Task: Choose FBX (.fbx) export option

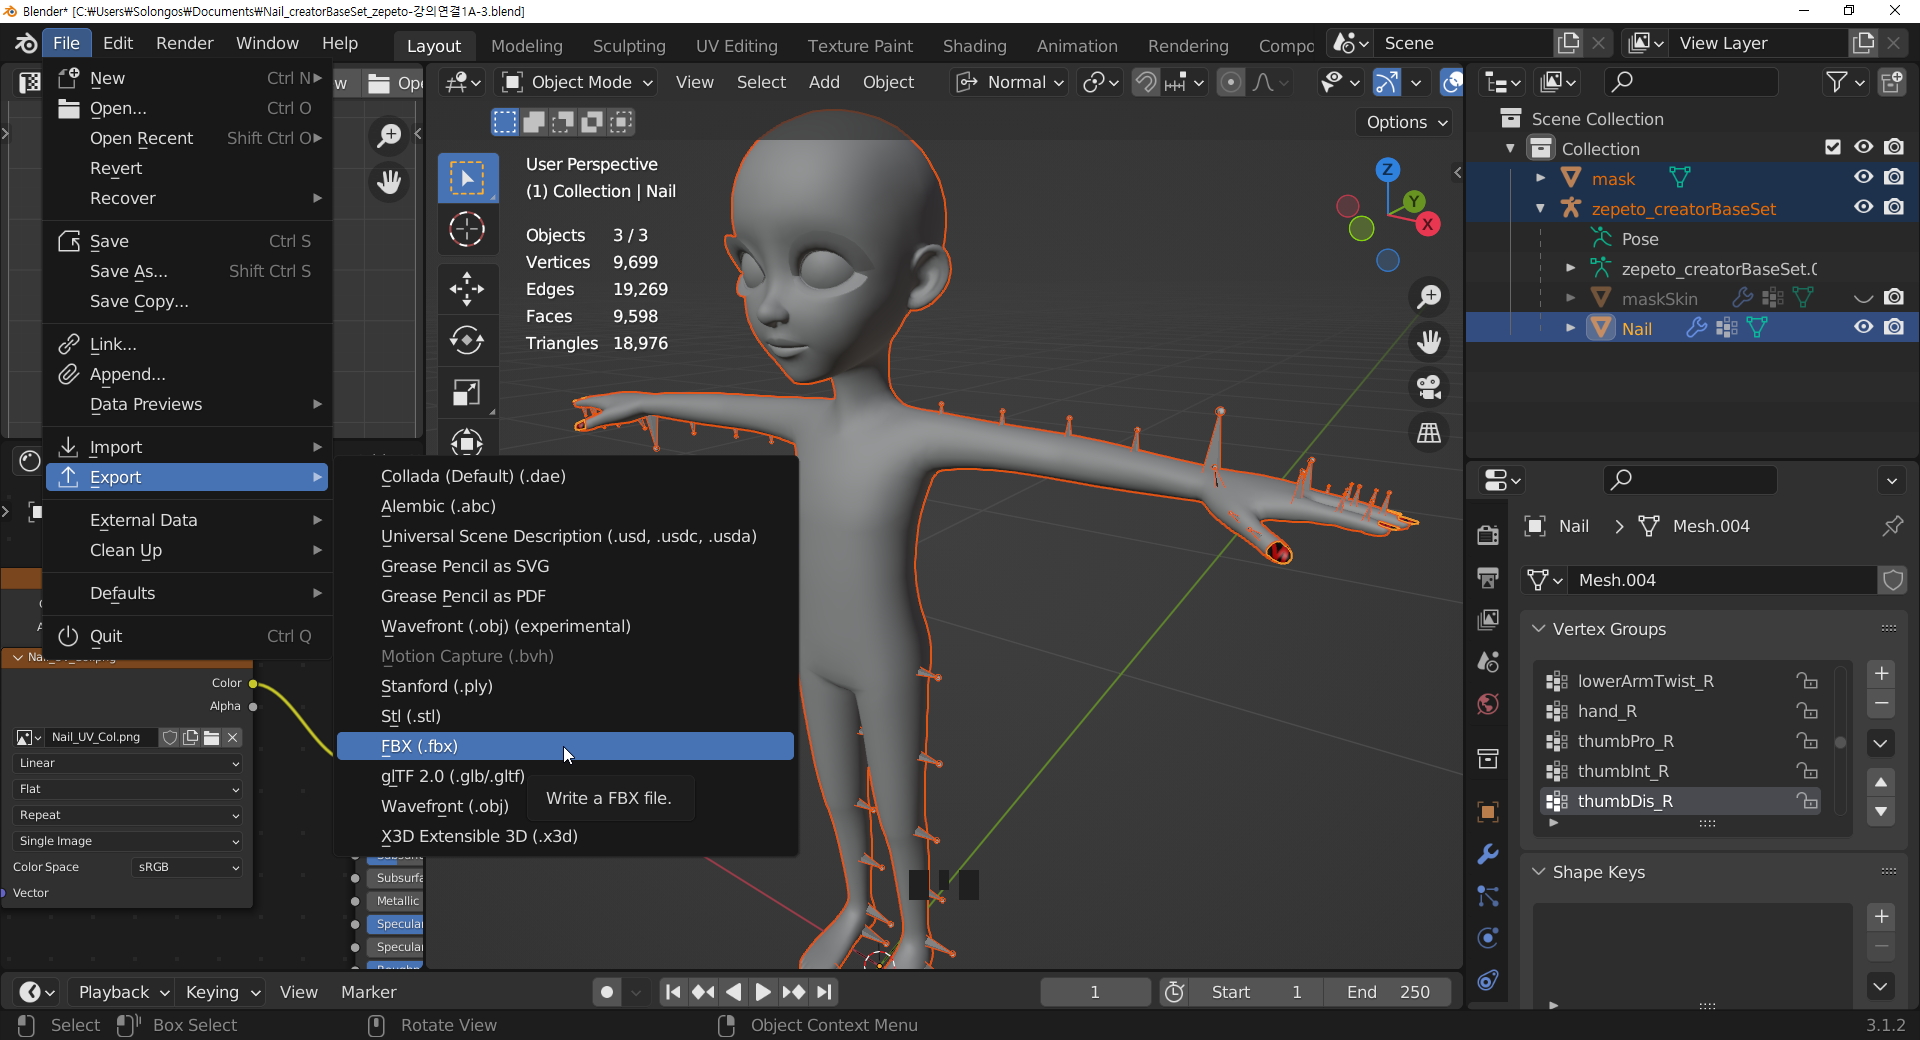Action: point(565,746)
